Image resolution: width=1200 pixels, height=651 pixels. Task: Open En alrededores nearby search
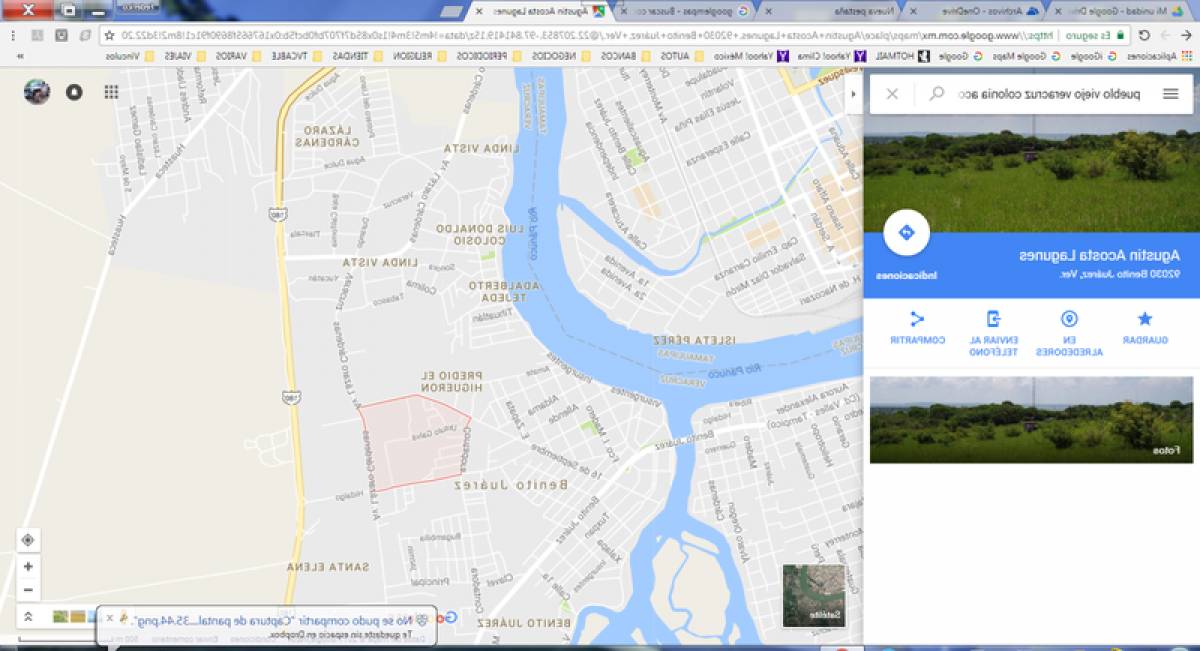[1069, 320]
